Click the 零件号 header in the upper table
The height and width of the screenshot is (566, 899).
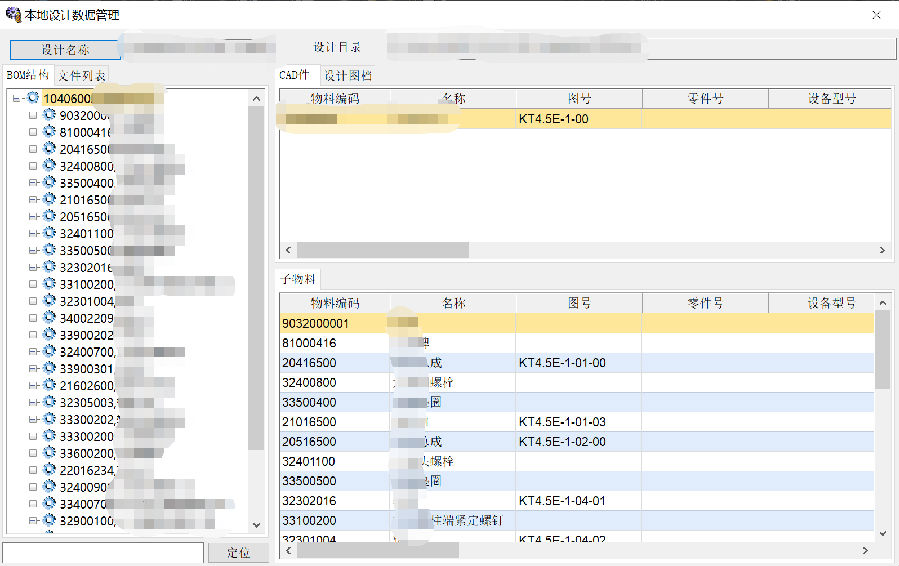(705, 99)
